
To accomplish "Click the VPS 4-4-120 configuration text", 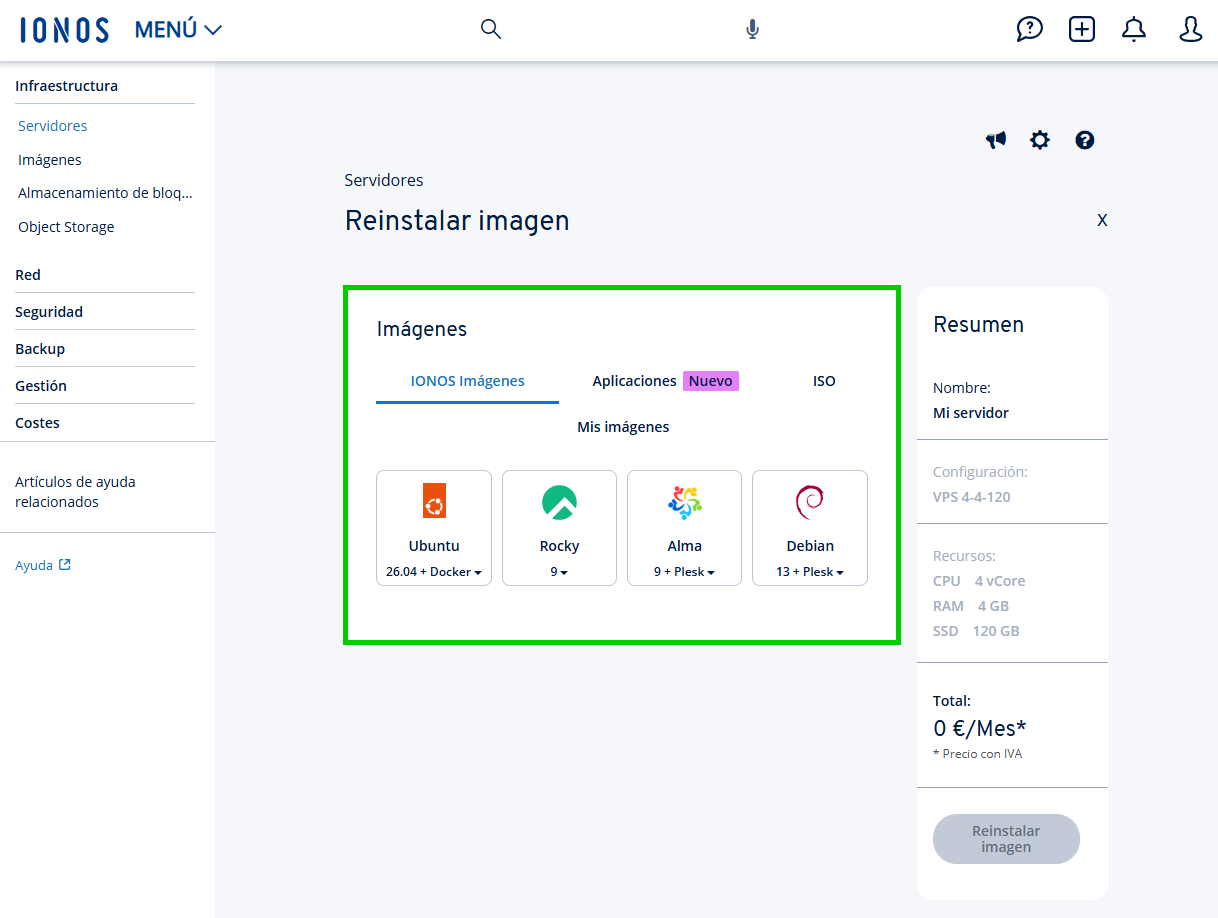I will [x=972, y=497].
